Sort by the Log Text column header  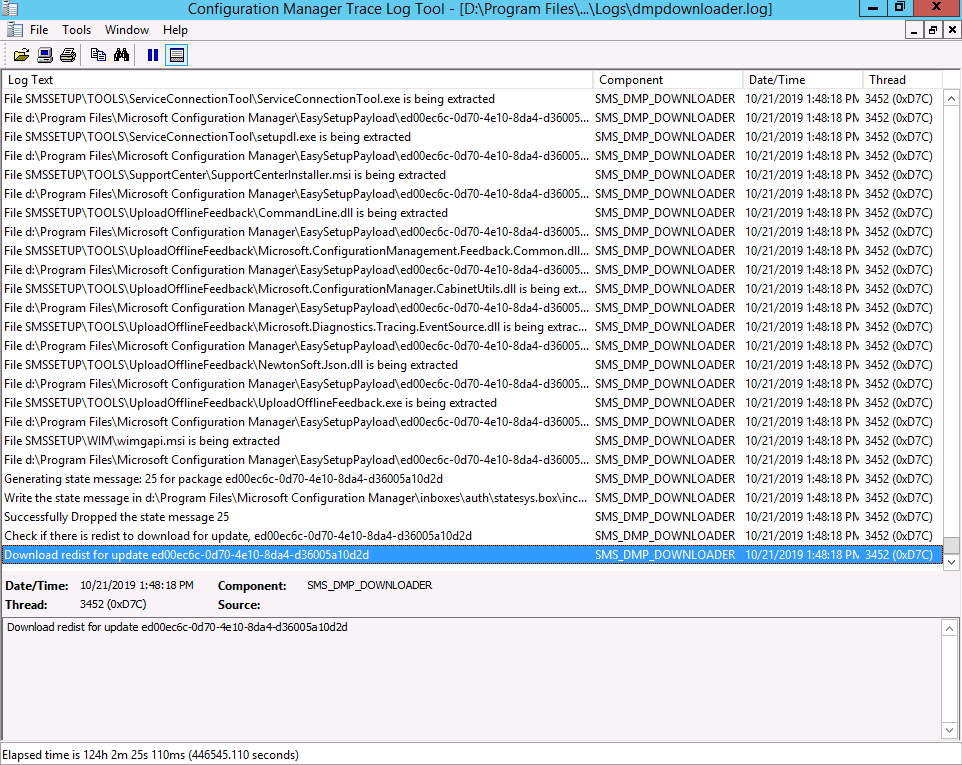(x=298, y=80)
